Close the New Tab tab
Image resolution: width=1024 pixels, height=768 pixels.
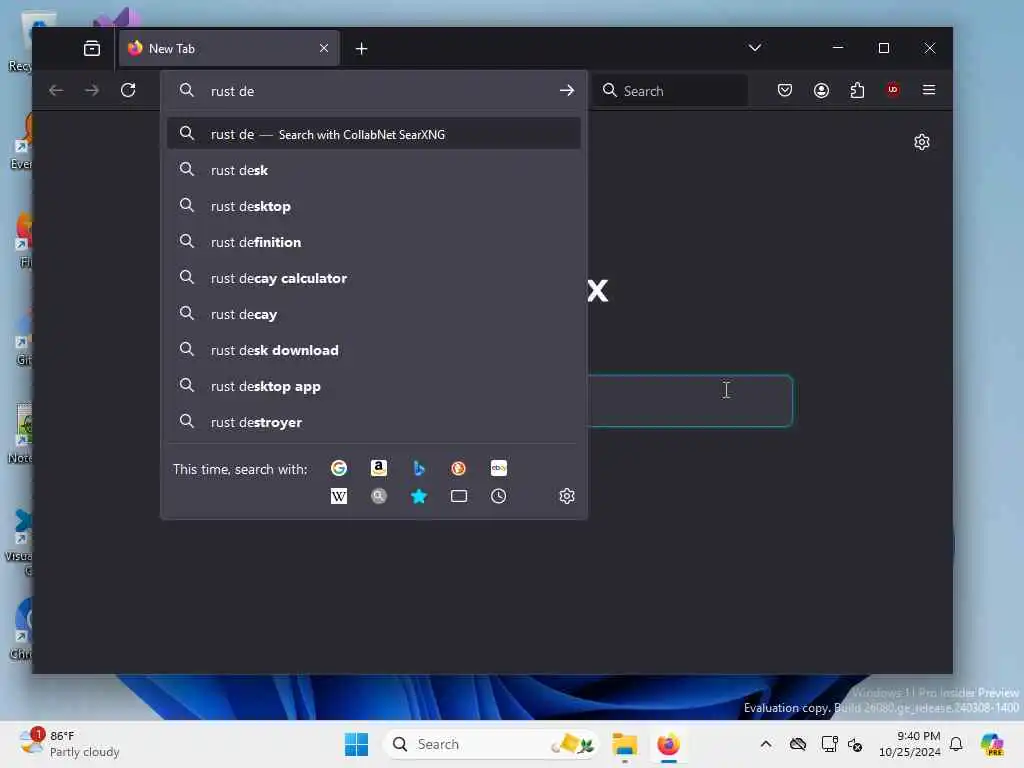coord(324,48)
